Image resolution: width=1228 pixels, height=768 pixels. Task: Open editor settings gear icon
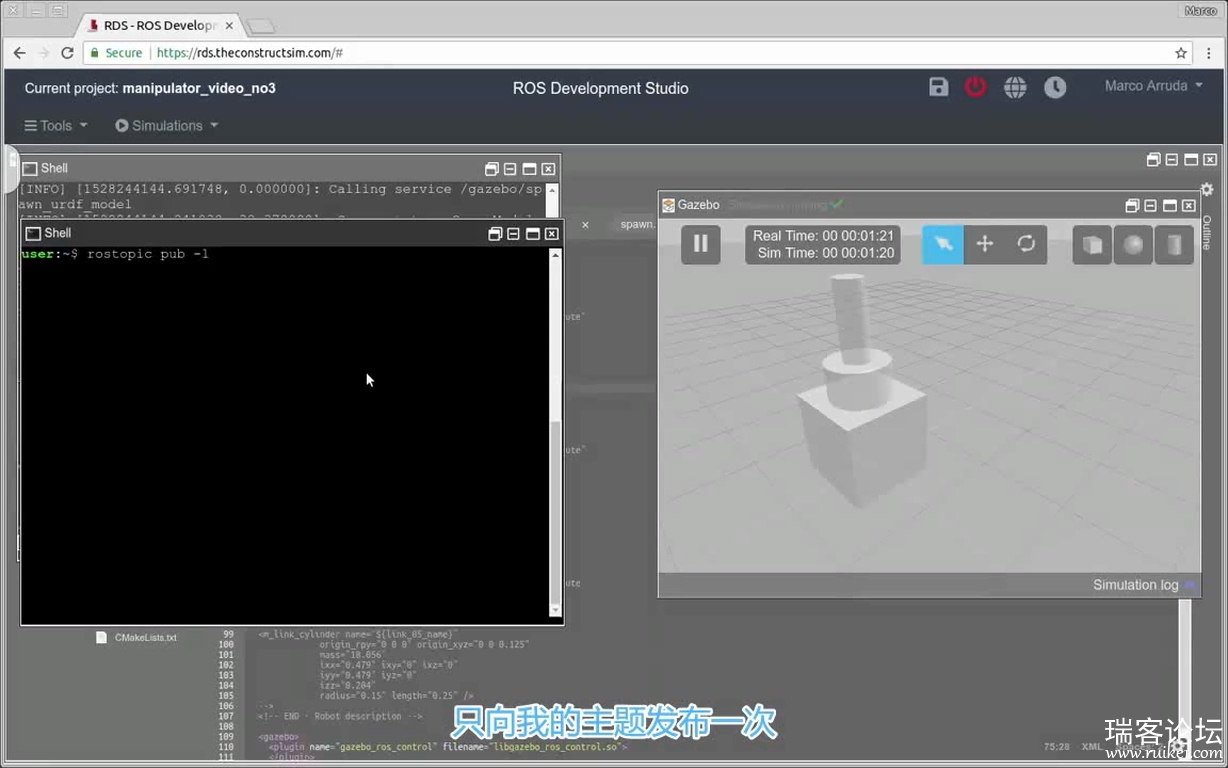[1207, 189]
